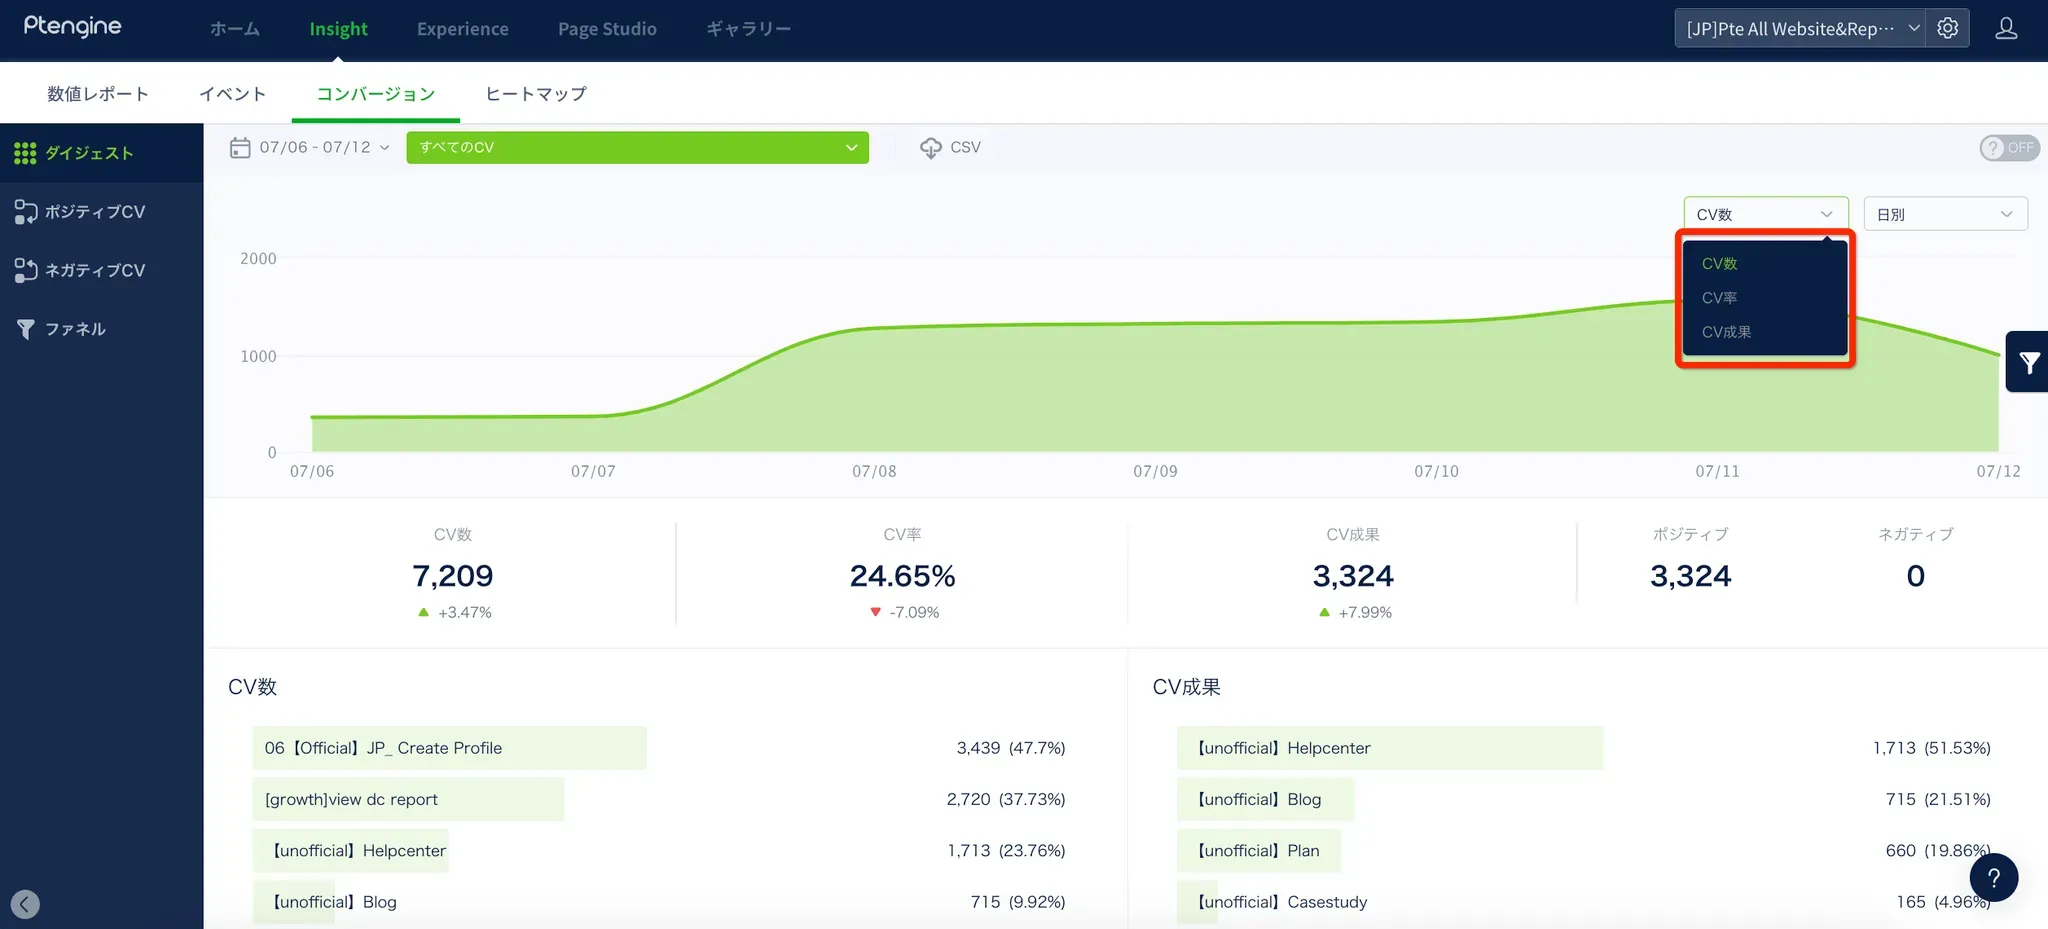Click the CSV download cloud icon

click(x=931, y=148)
